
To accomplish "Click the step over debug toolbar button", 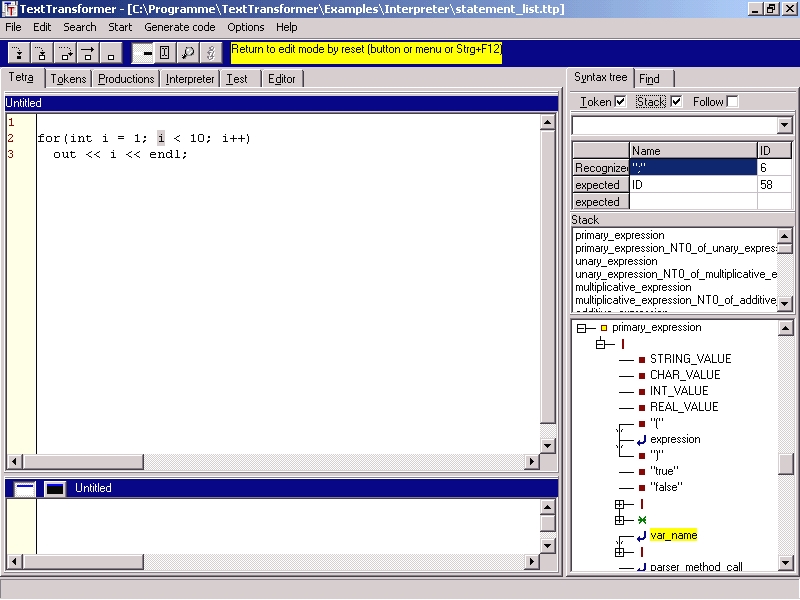I will click(42, 53).
